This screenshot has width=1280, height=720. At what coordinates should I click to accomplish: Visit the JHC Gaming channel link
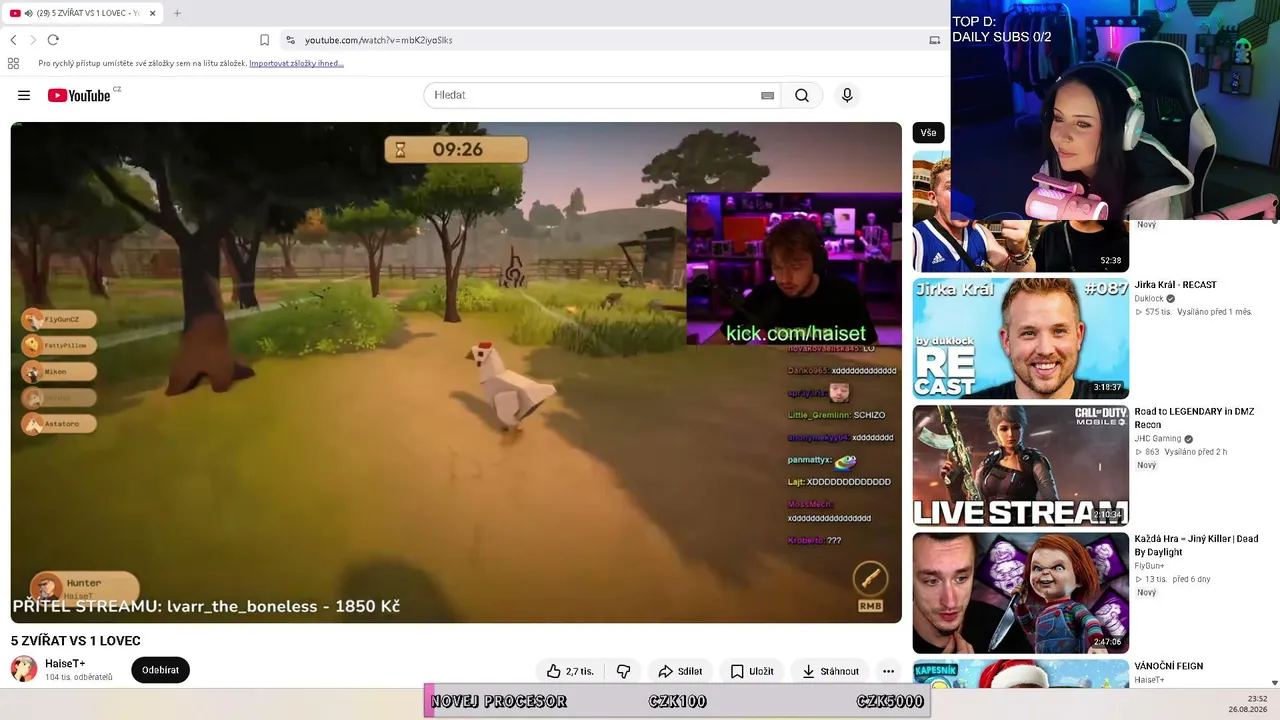(x=1158, y=438)
